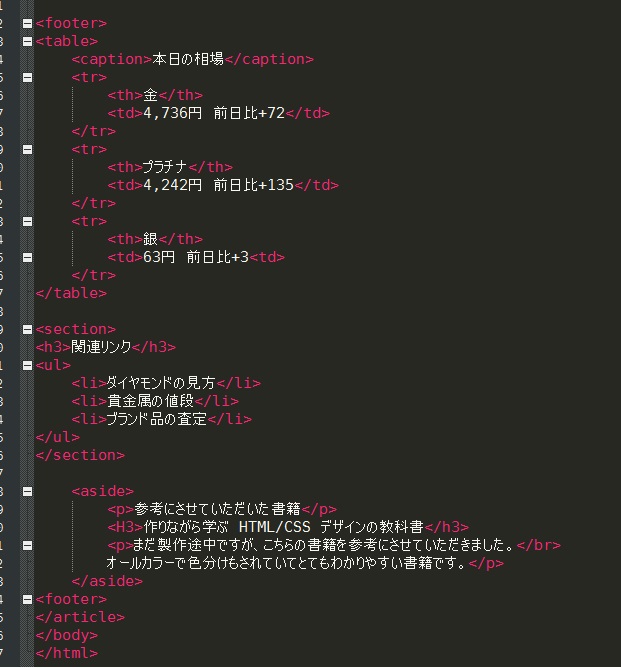This screenshot has width=621, height=668.
Task: Click the list item 貴金属の値段
Action: (x=155, y=401)
